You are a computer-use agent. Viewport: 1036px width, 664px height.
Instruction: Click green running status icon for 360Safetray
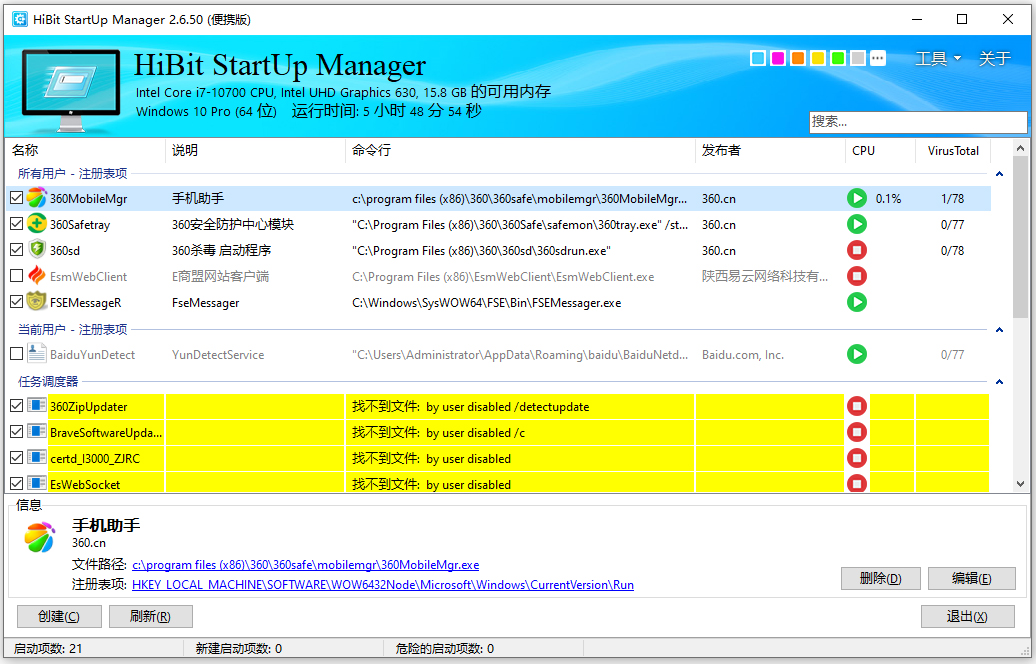(x=857, y=224)
